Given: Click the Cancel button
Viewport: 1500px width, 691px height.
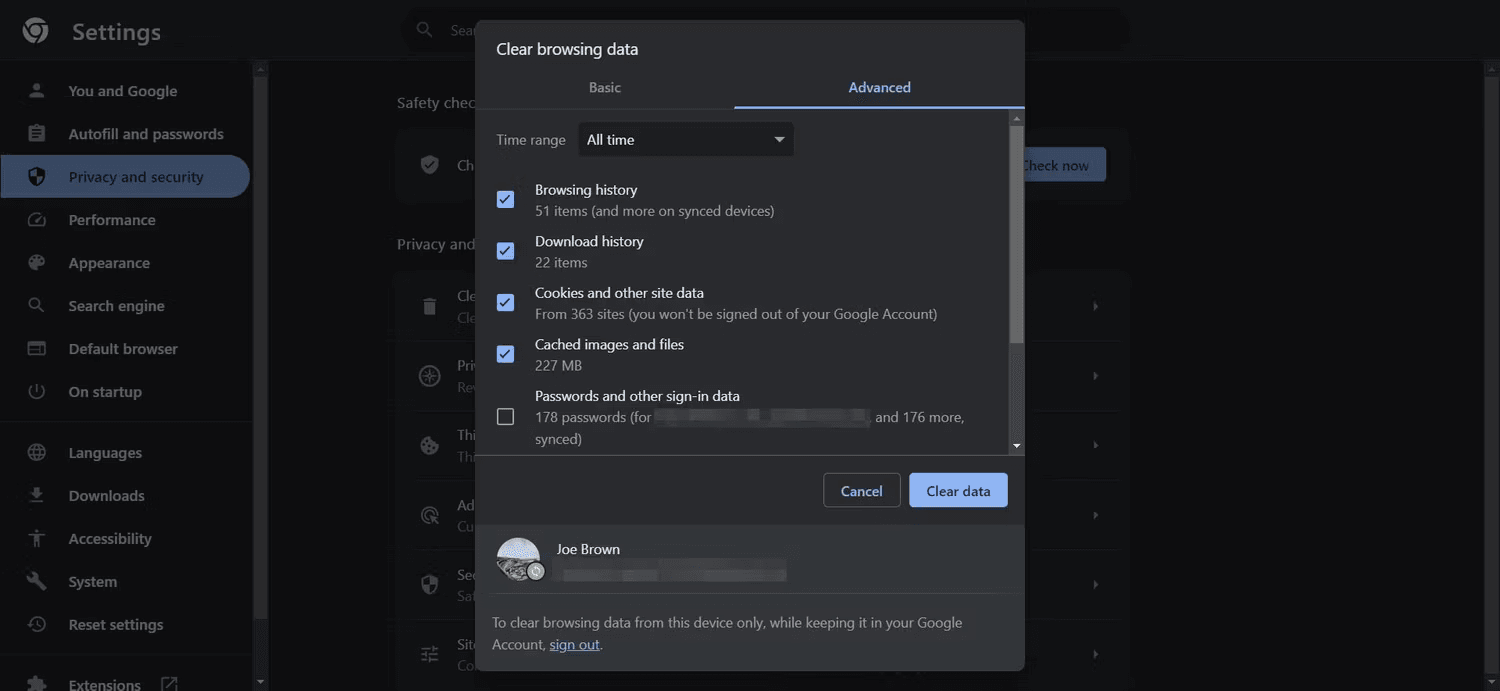Looking at the screenshot, I should (862, 491).
